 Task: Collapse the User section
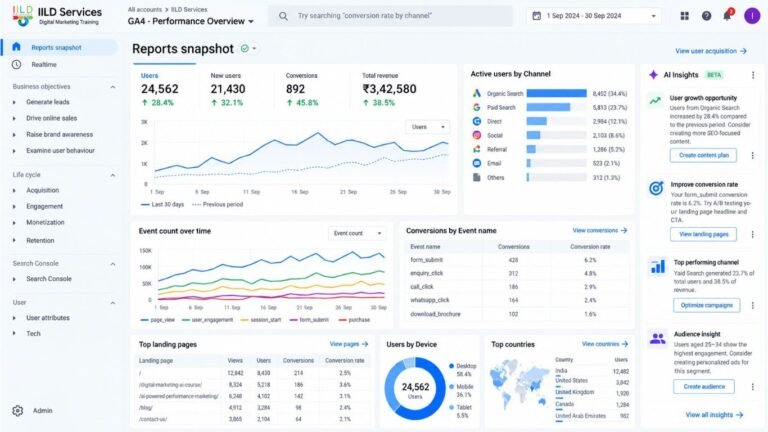(113, 303)
